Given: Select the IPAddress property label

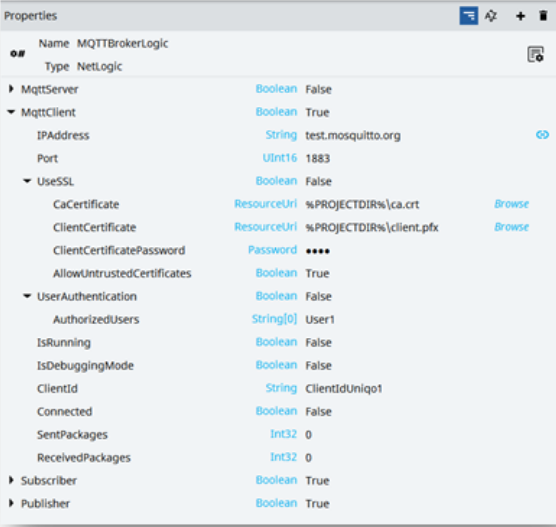Looking at the screenshot, I should click(63, 135).
